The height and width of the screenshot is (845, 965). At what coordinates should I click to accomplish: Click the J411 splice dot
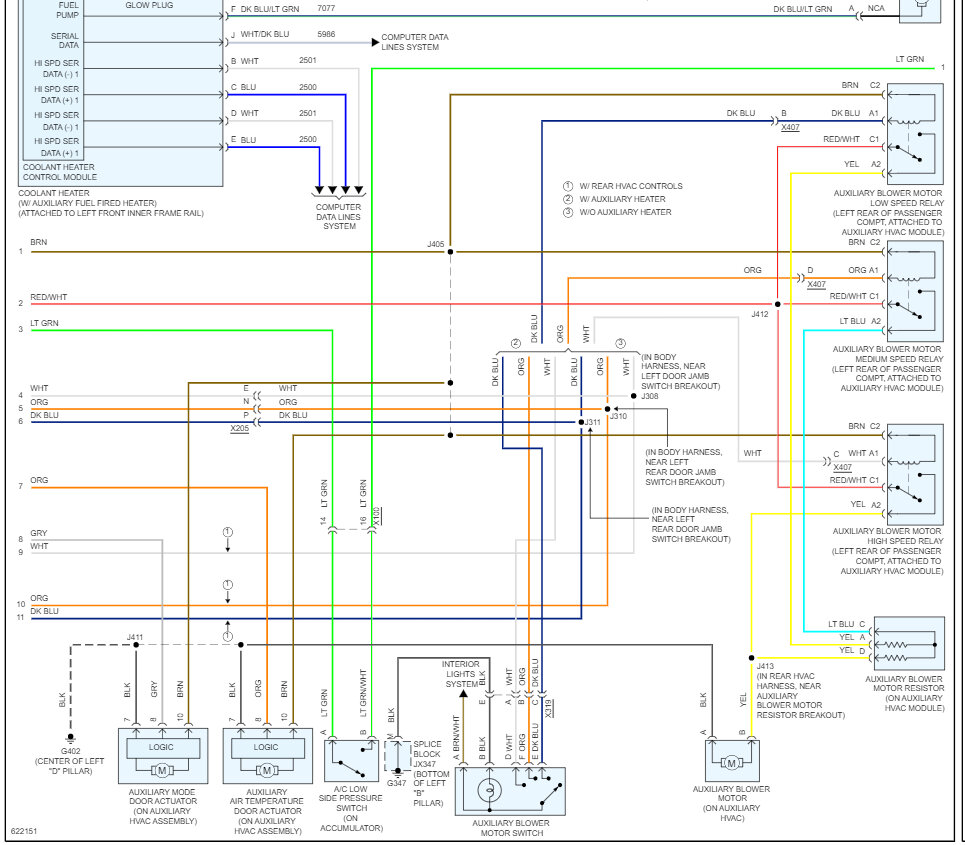pos(136,645)
